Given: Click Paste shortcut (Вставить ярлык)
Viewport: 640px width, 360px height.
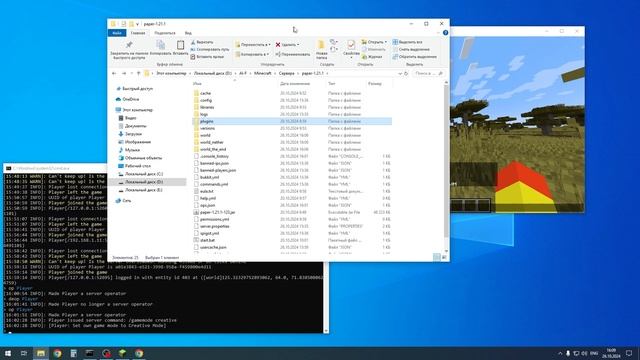Looking at the screenshot, I should point(207,57).
